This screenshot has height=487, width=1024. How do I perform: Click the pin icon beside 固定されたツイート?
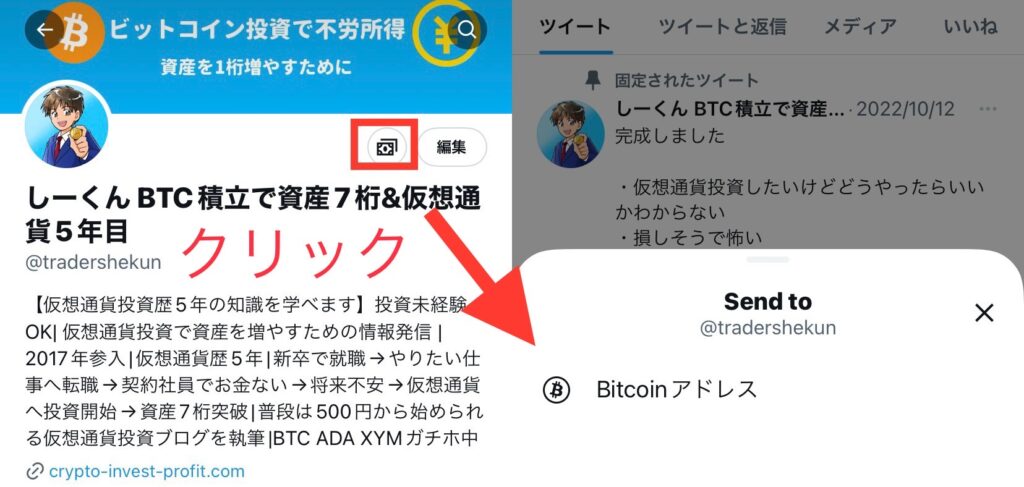tap(593, 81)
